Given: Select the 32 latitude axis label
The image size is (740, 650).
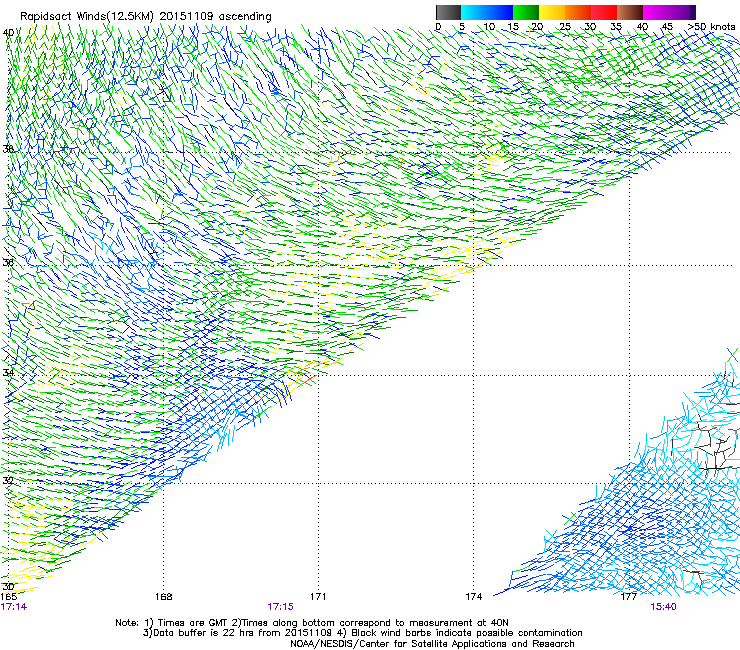Looking at the screenshot, I should tap(8, 481).
